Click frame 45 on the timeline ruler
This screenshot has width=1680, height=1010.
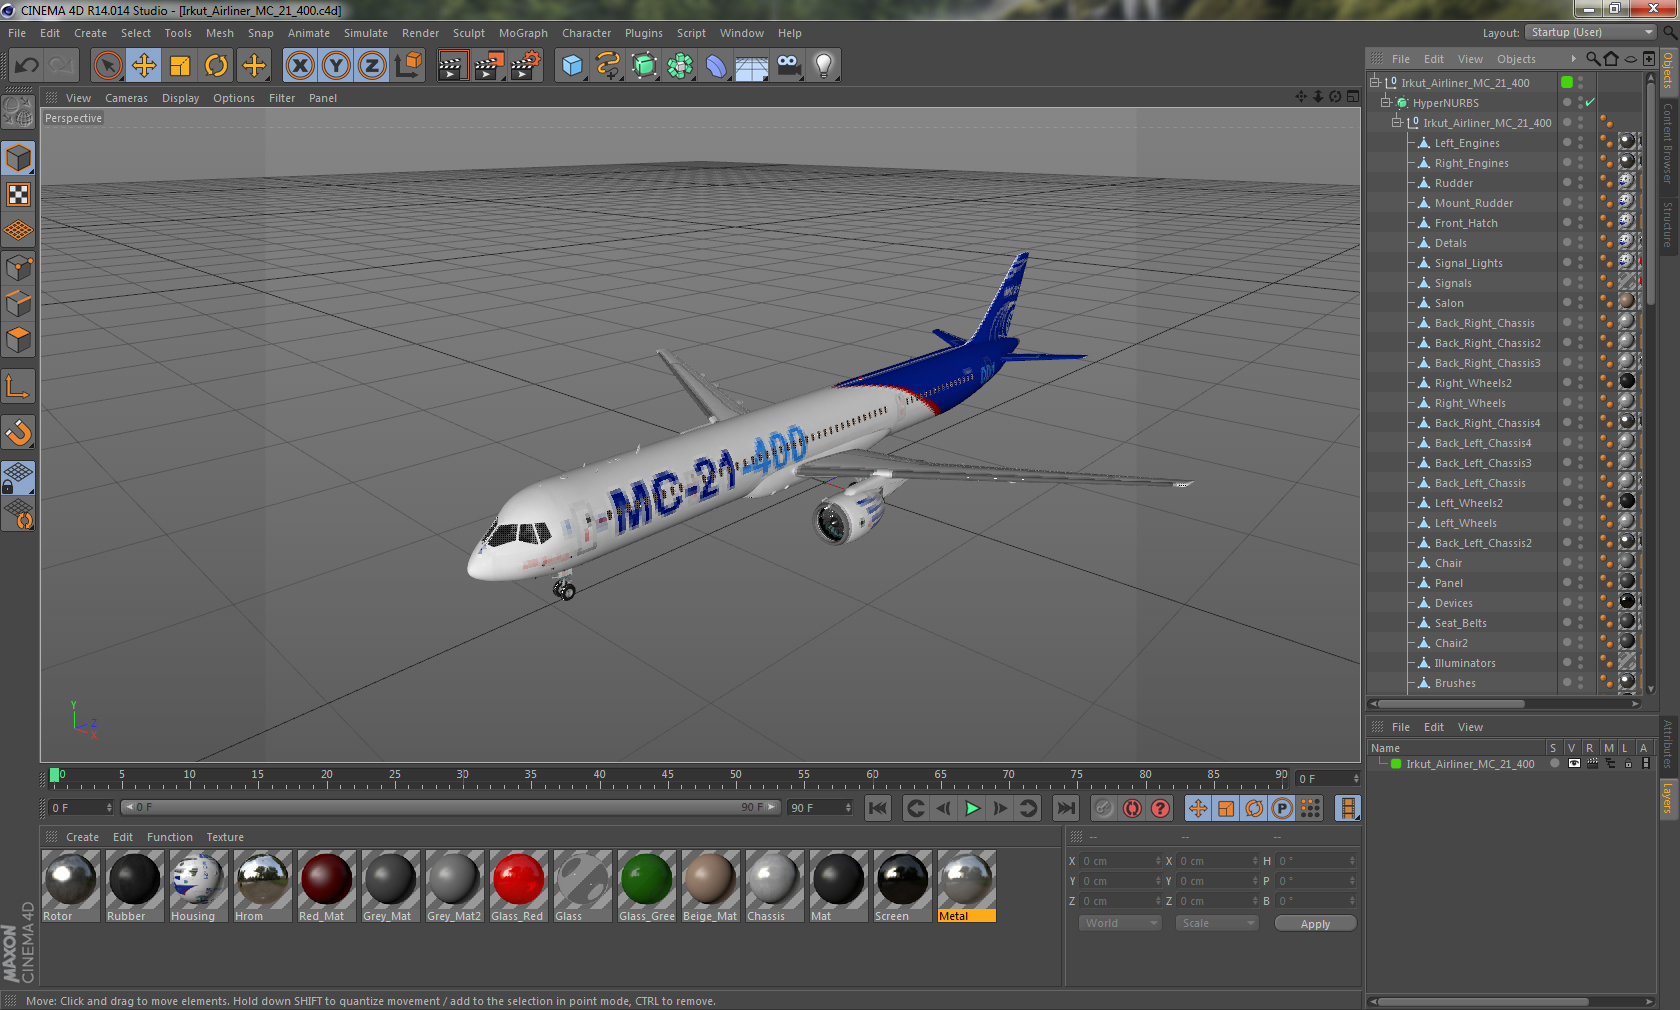click(667, 777)
